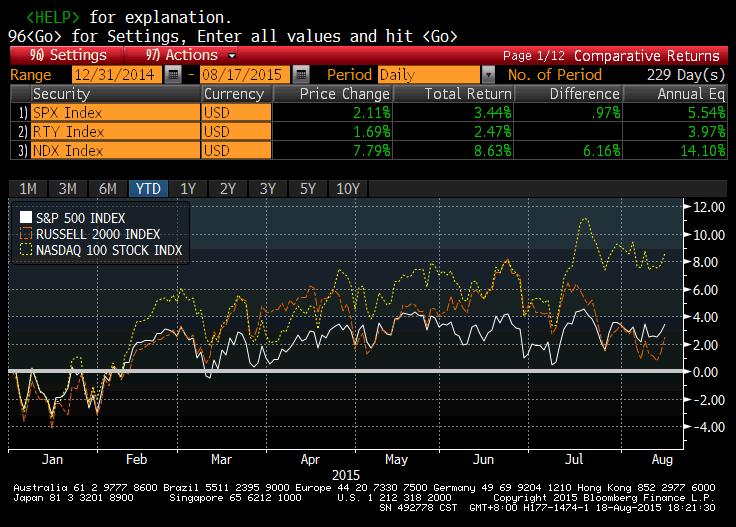
Task: Click NDX total return value 8.63%
Action: [x=492, y=150]
